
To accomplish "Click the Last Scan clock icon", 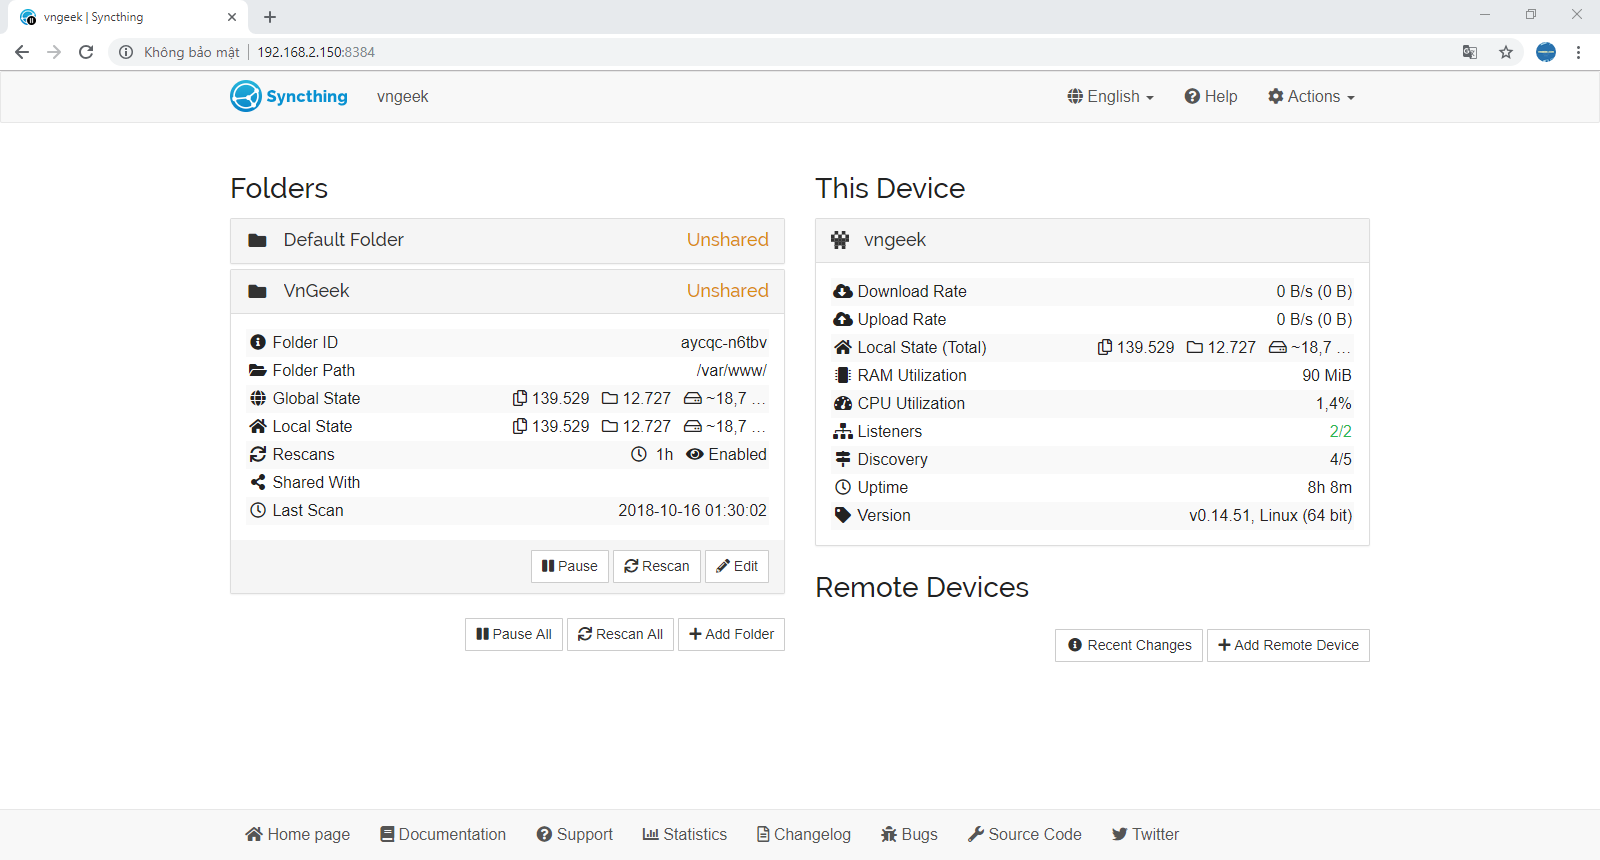I will coord(258,510).
